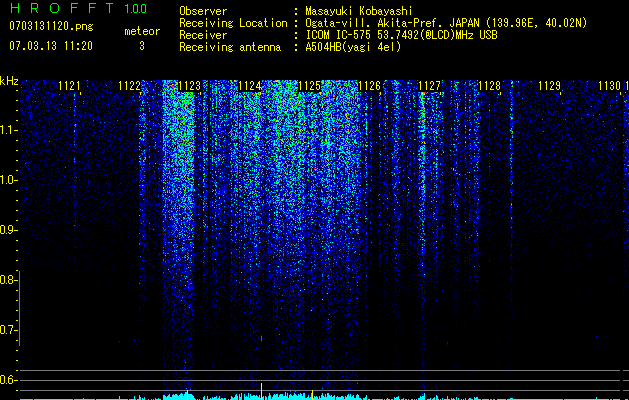Click the 1126 time axis label
This screenshot has width=629, height=400.
pos(369,86)
